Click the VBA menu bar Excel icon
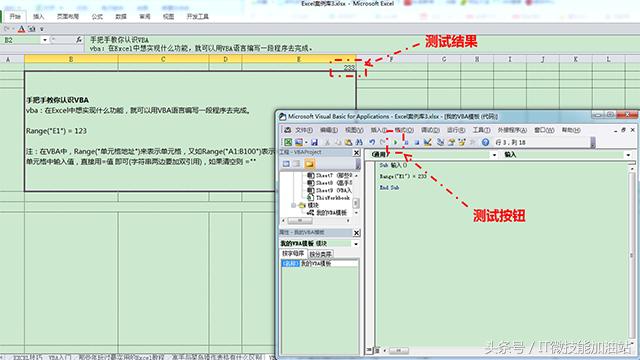 click(x=287, y=130)
